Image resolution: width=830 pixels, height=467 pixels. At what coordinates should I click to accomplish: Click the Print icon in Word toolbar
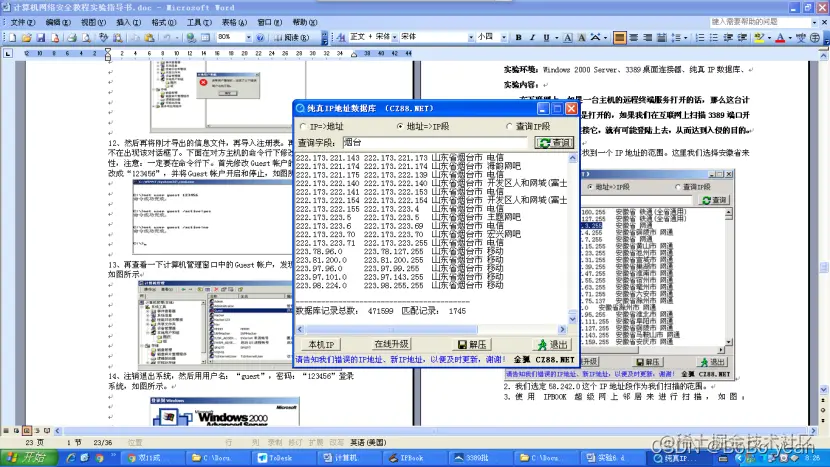click(x=72, y=38)
